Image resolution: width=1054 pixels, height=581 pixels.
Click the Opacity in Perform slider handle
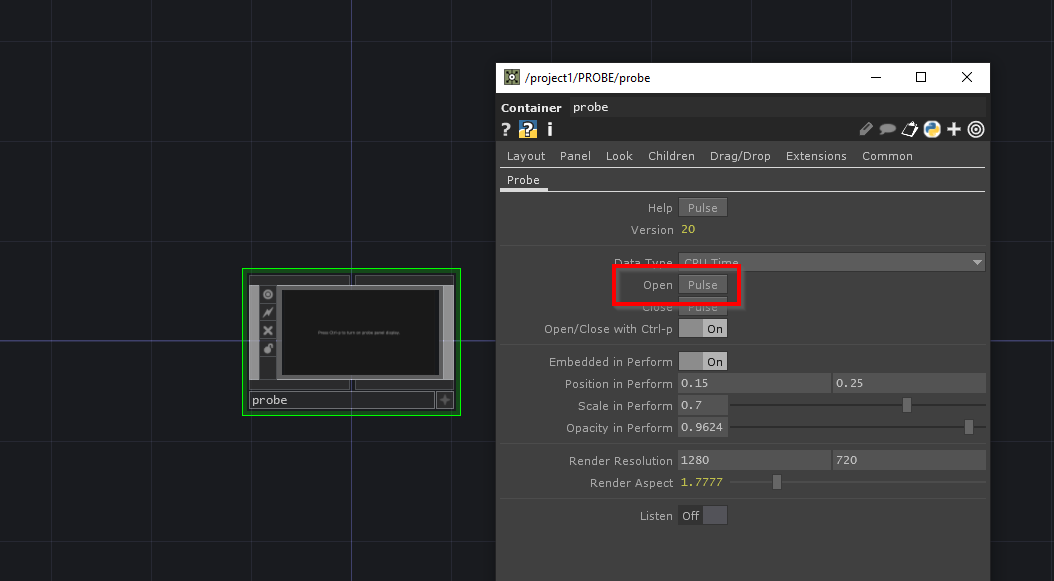(969, 427)
